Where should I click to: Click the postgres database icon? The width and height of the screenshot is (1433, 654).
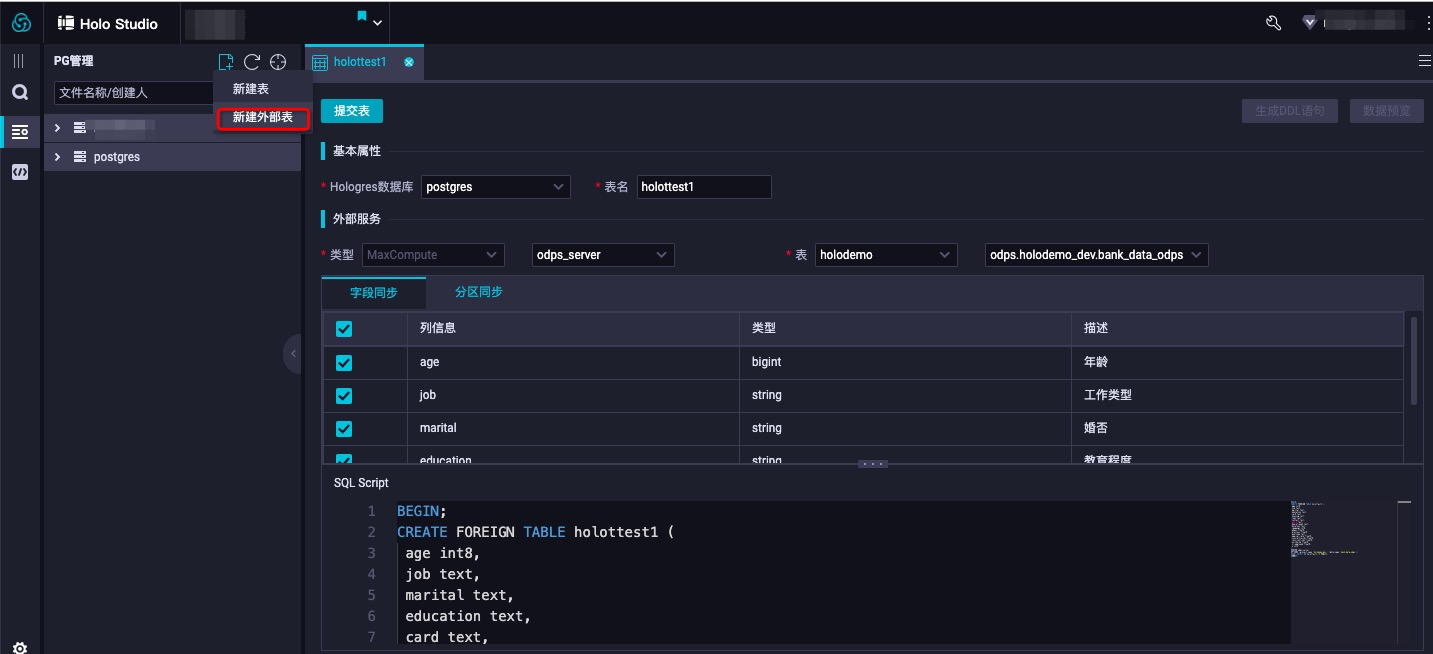pos(80,157)
